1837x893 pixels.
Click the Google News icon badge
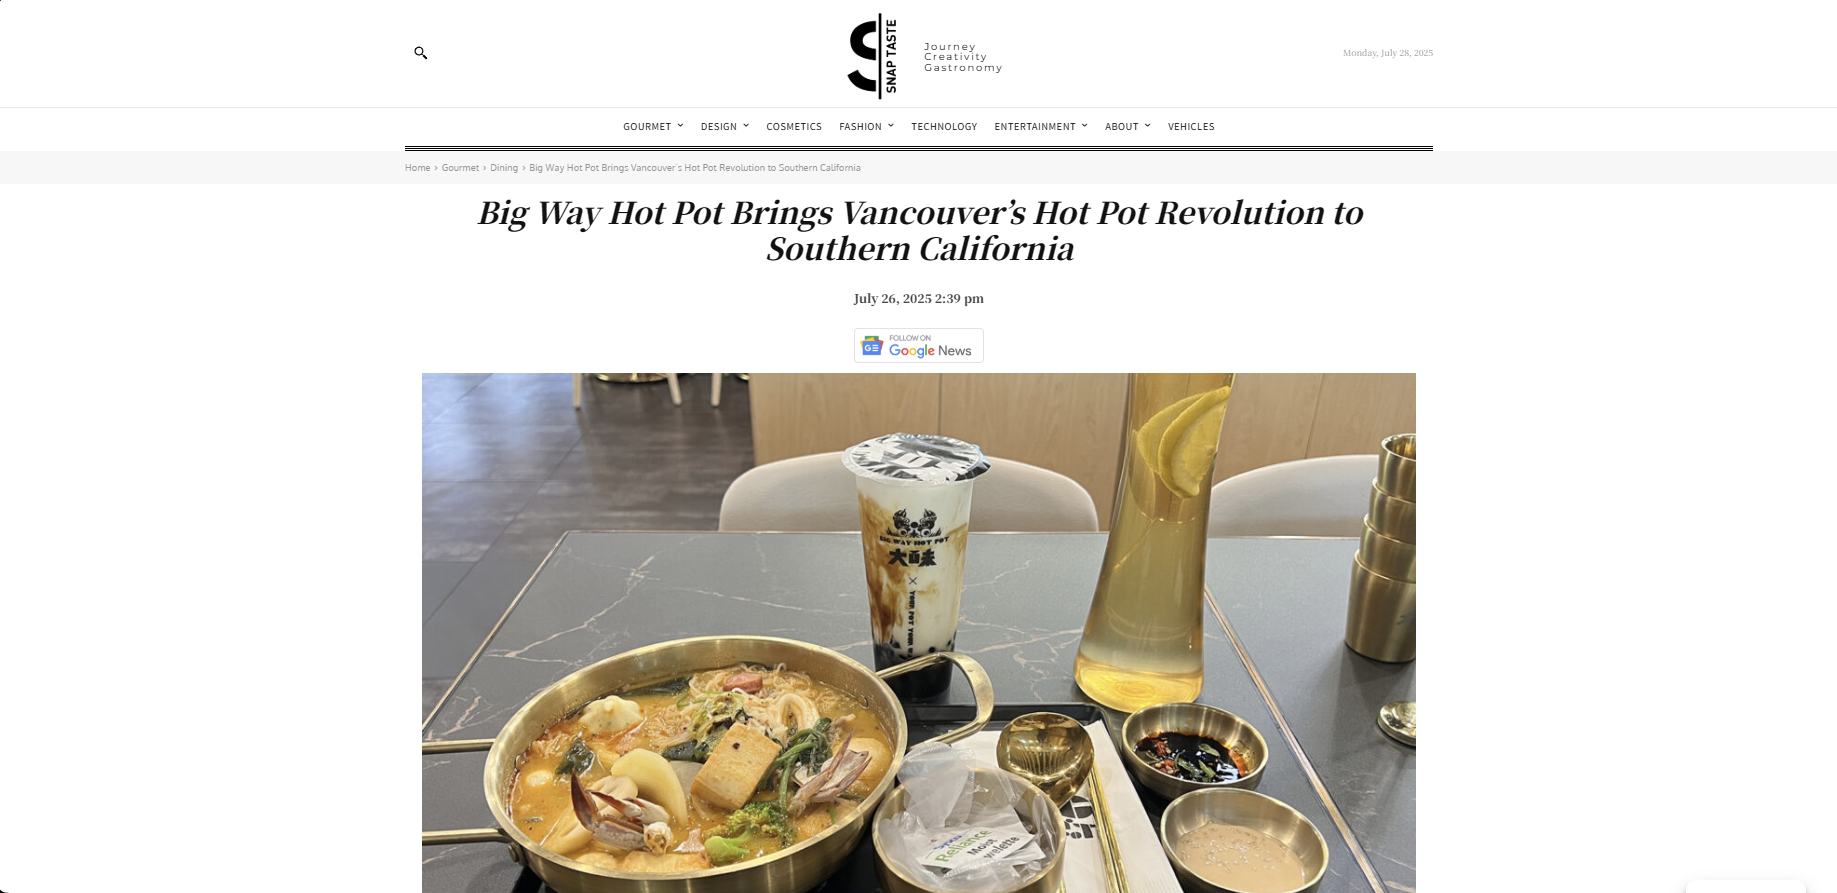click(872, 346)
